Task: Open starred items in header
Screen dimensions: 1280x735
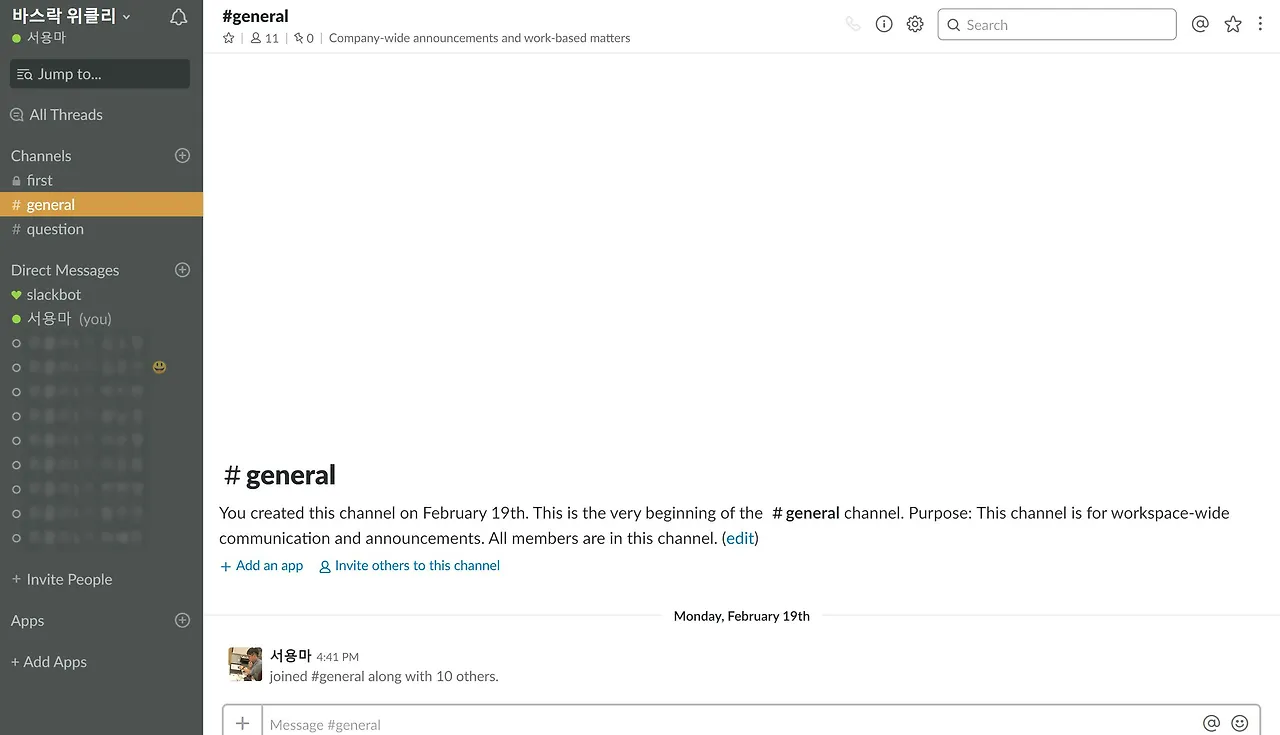Action: (x=1233, y=24)
